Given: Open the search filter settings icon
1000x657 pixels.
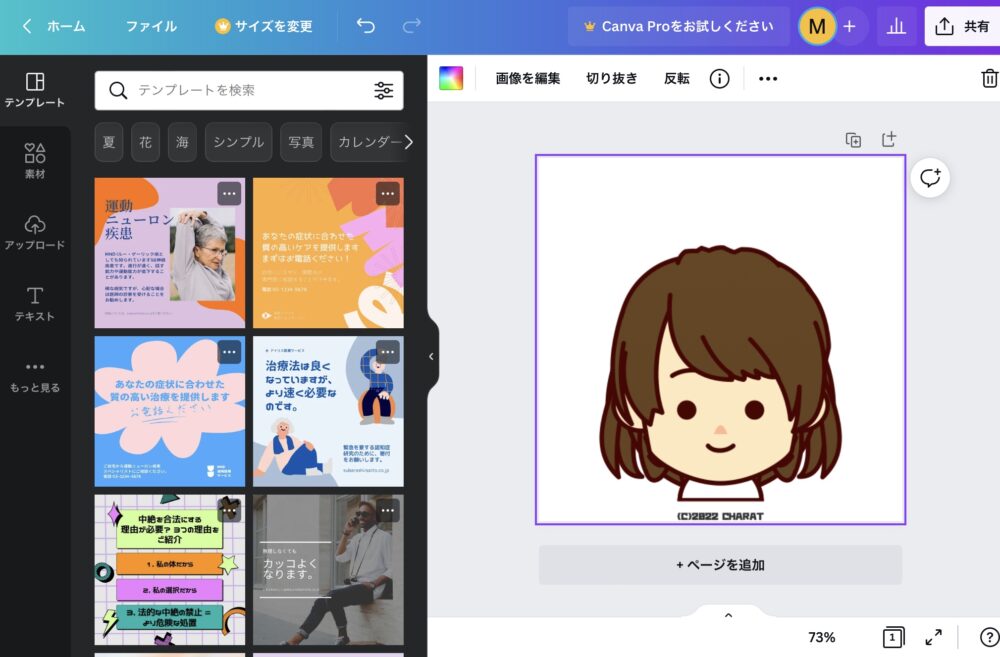Looking at the screenshot, I should pos(383,91).
